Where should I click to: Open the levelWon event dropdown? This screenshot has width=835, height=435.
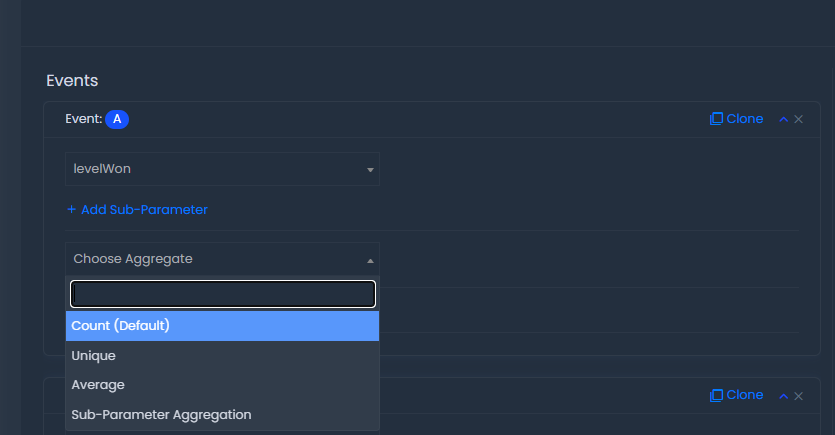222,169
